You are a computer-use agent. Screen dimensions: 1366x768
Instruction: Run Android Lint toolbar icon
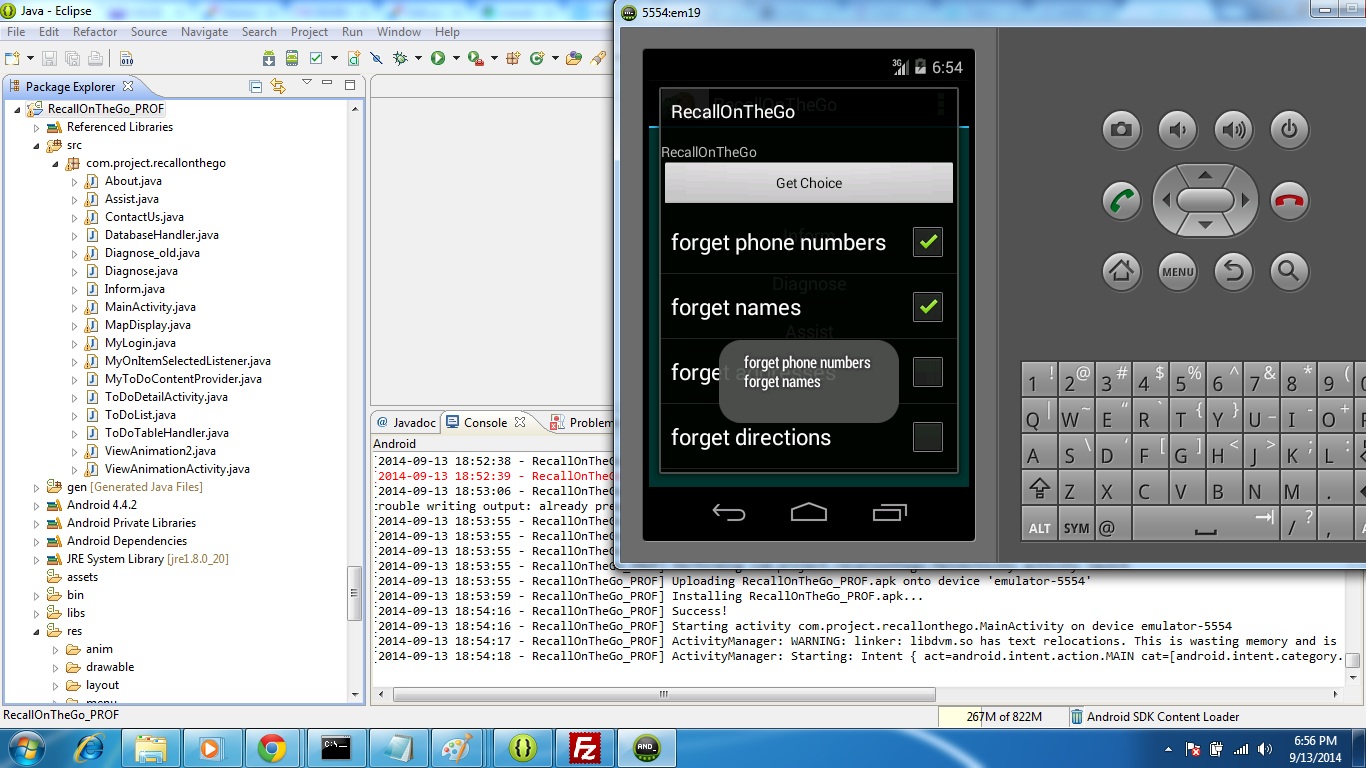(316, 58)
